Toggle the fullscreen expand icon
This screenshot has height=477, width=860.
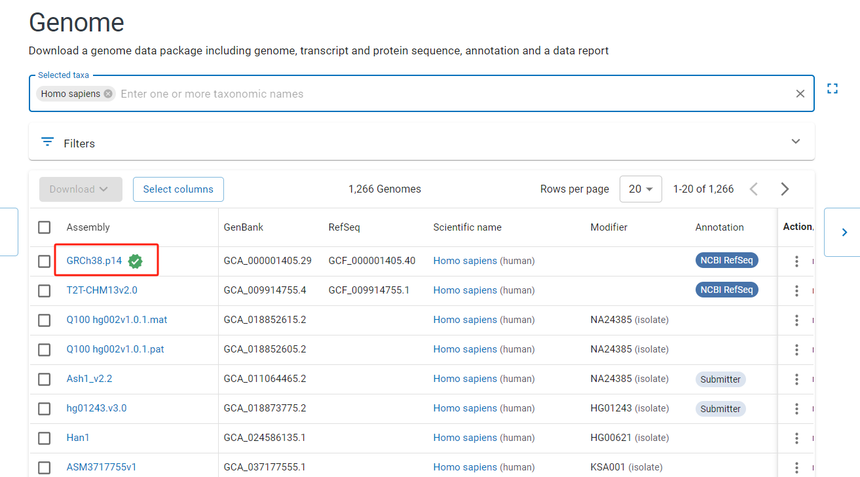pos(832,88)
